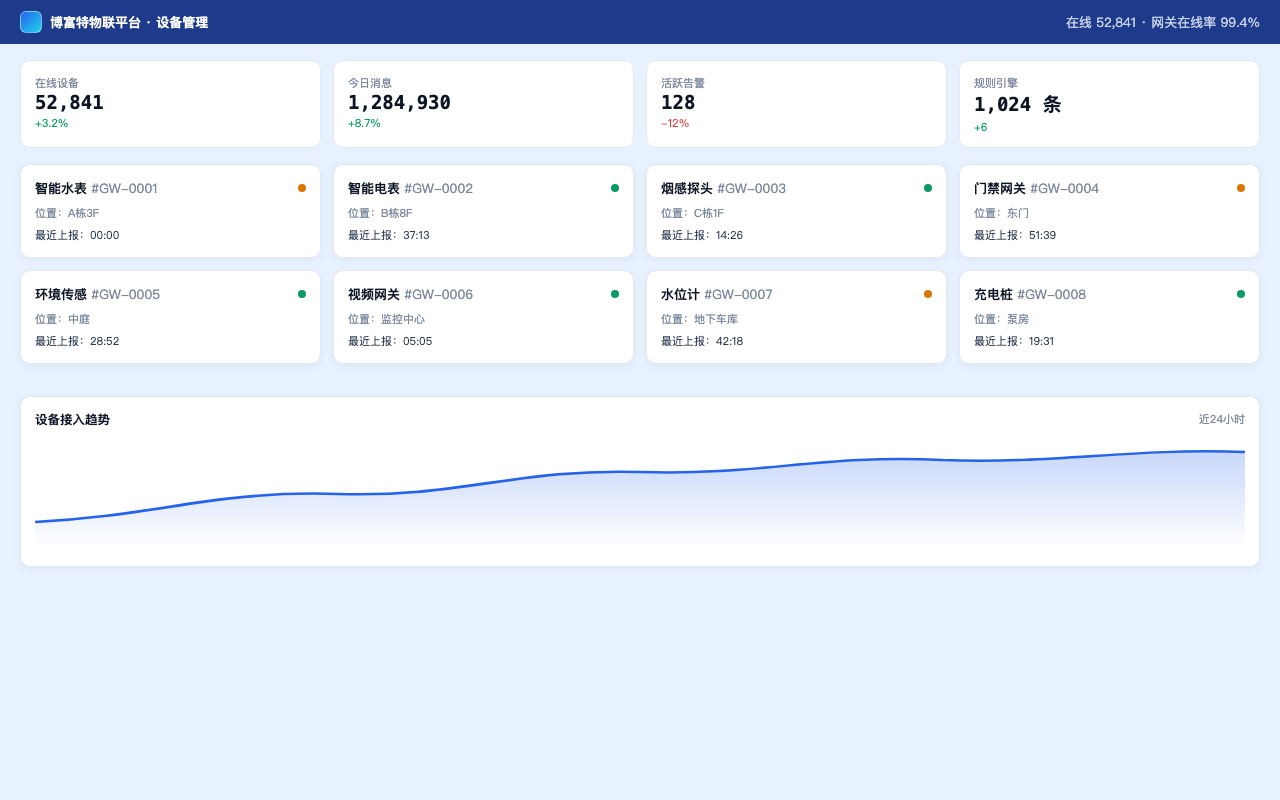Image resolution: width=1280 pixels, height=800 pixels.
Task: Click the −12% change under 活跃告警
Action: click(675, 123)
